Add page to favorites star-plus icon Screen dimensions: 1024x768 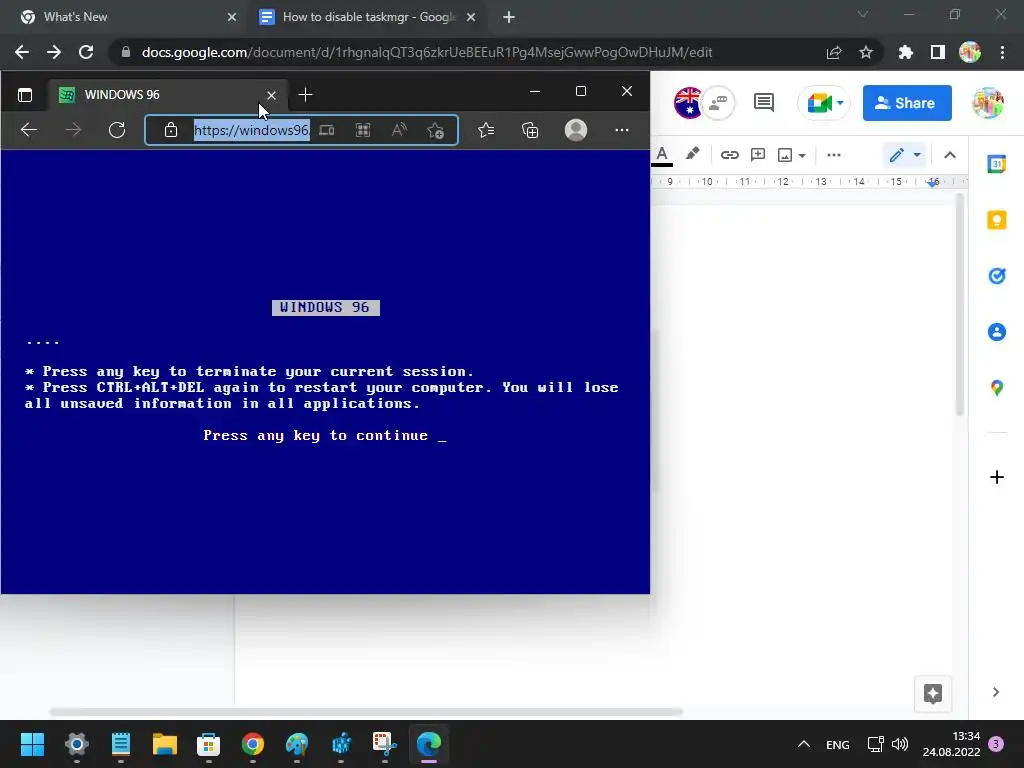click(436, 130)
